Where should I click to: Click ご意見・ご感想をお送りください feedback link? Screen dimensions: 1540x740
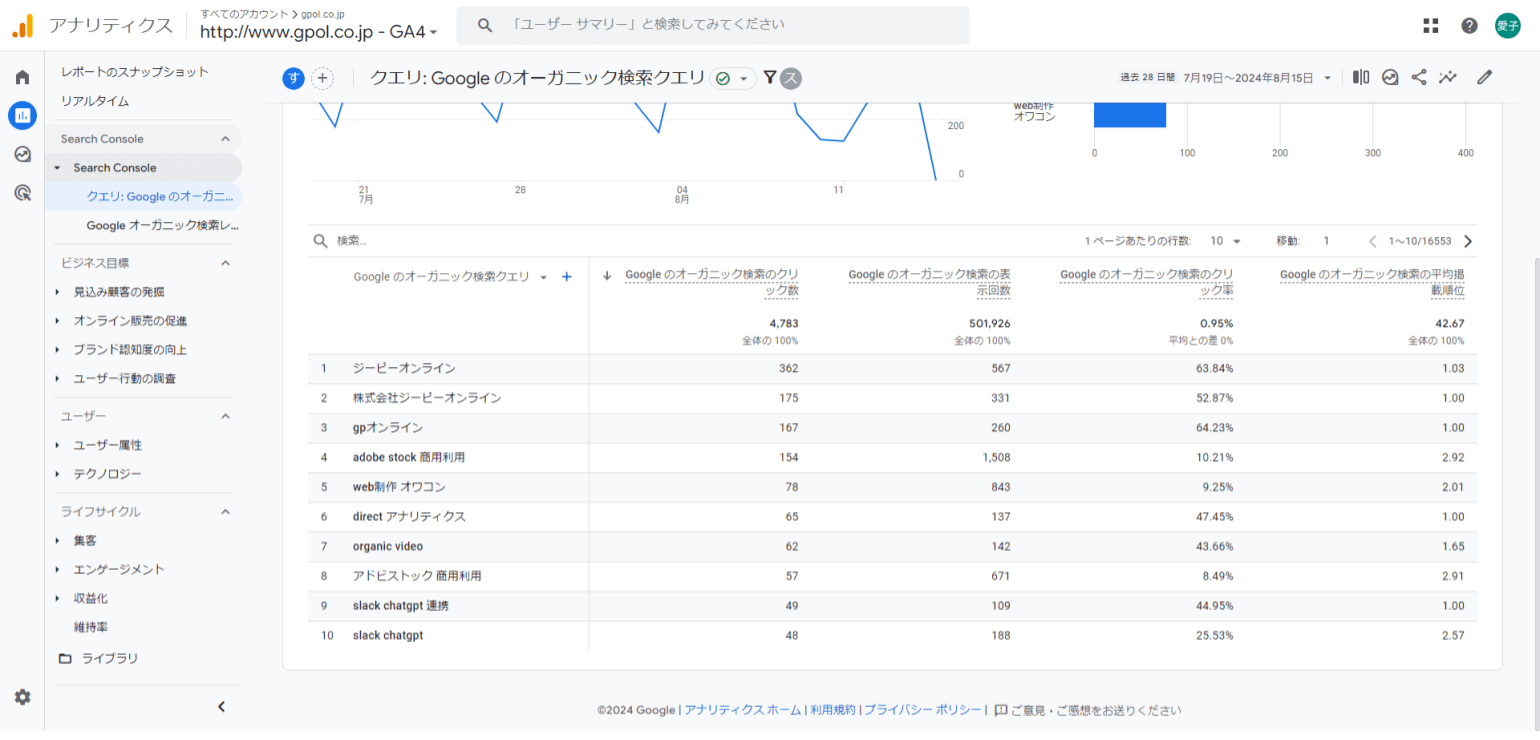pyautogui.click(x=1088, y=710)
